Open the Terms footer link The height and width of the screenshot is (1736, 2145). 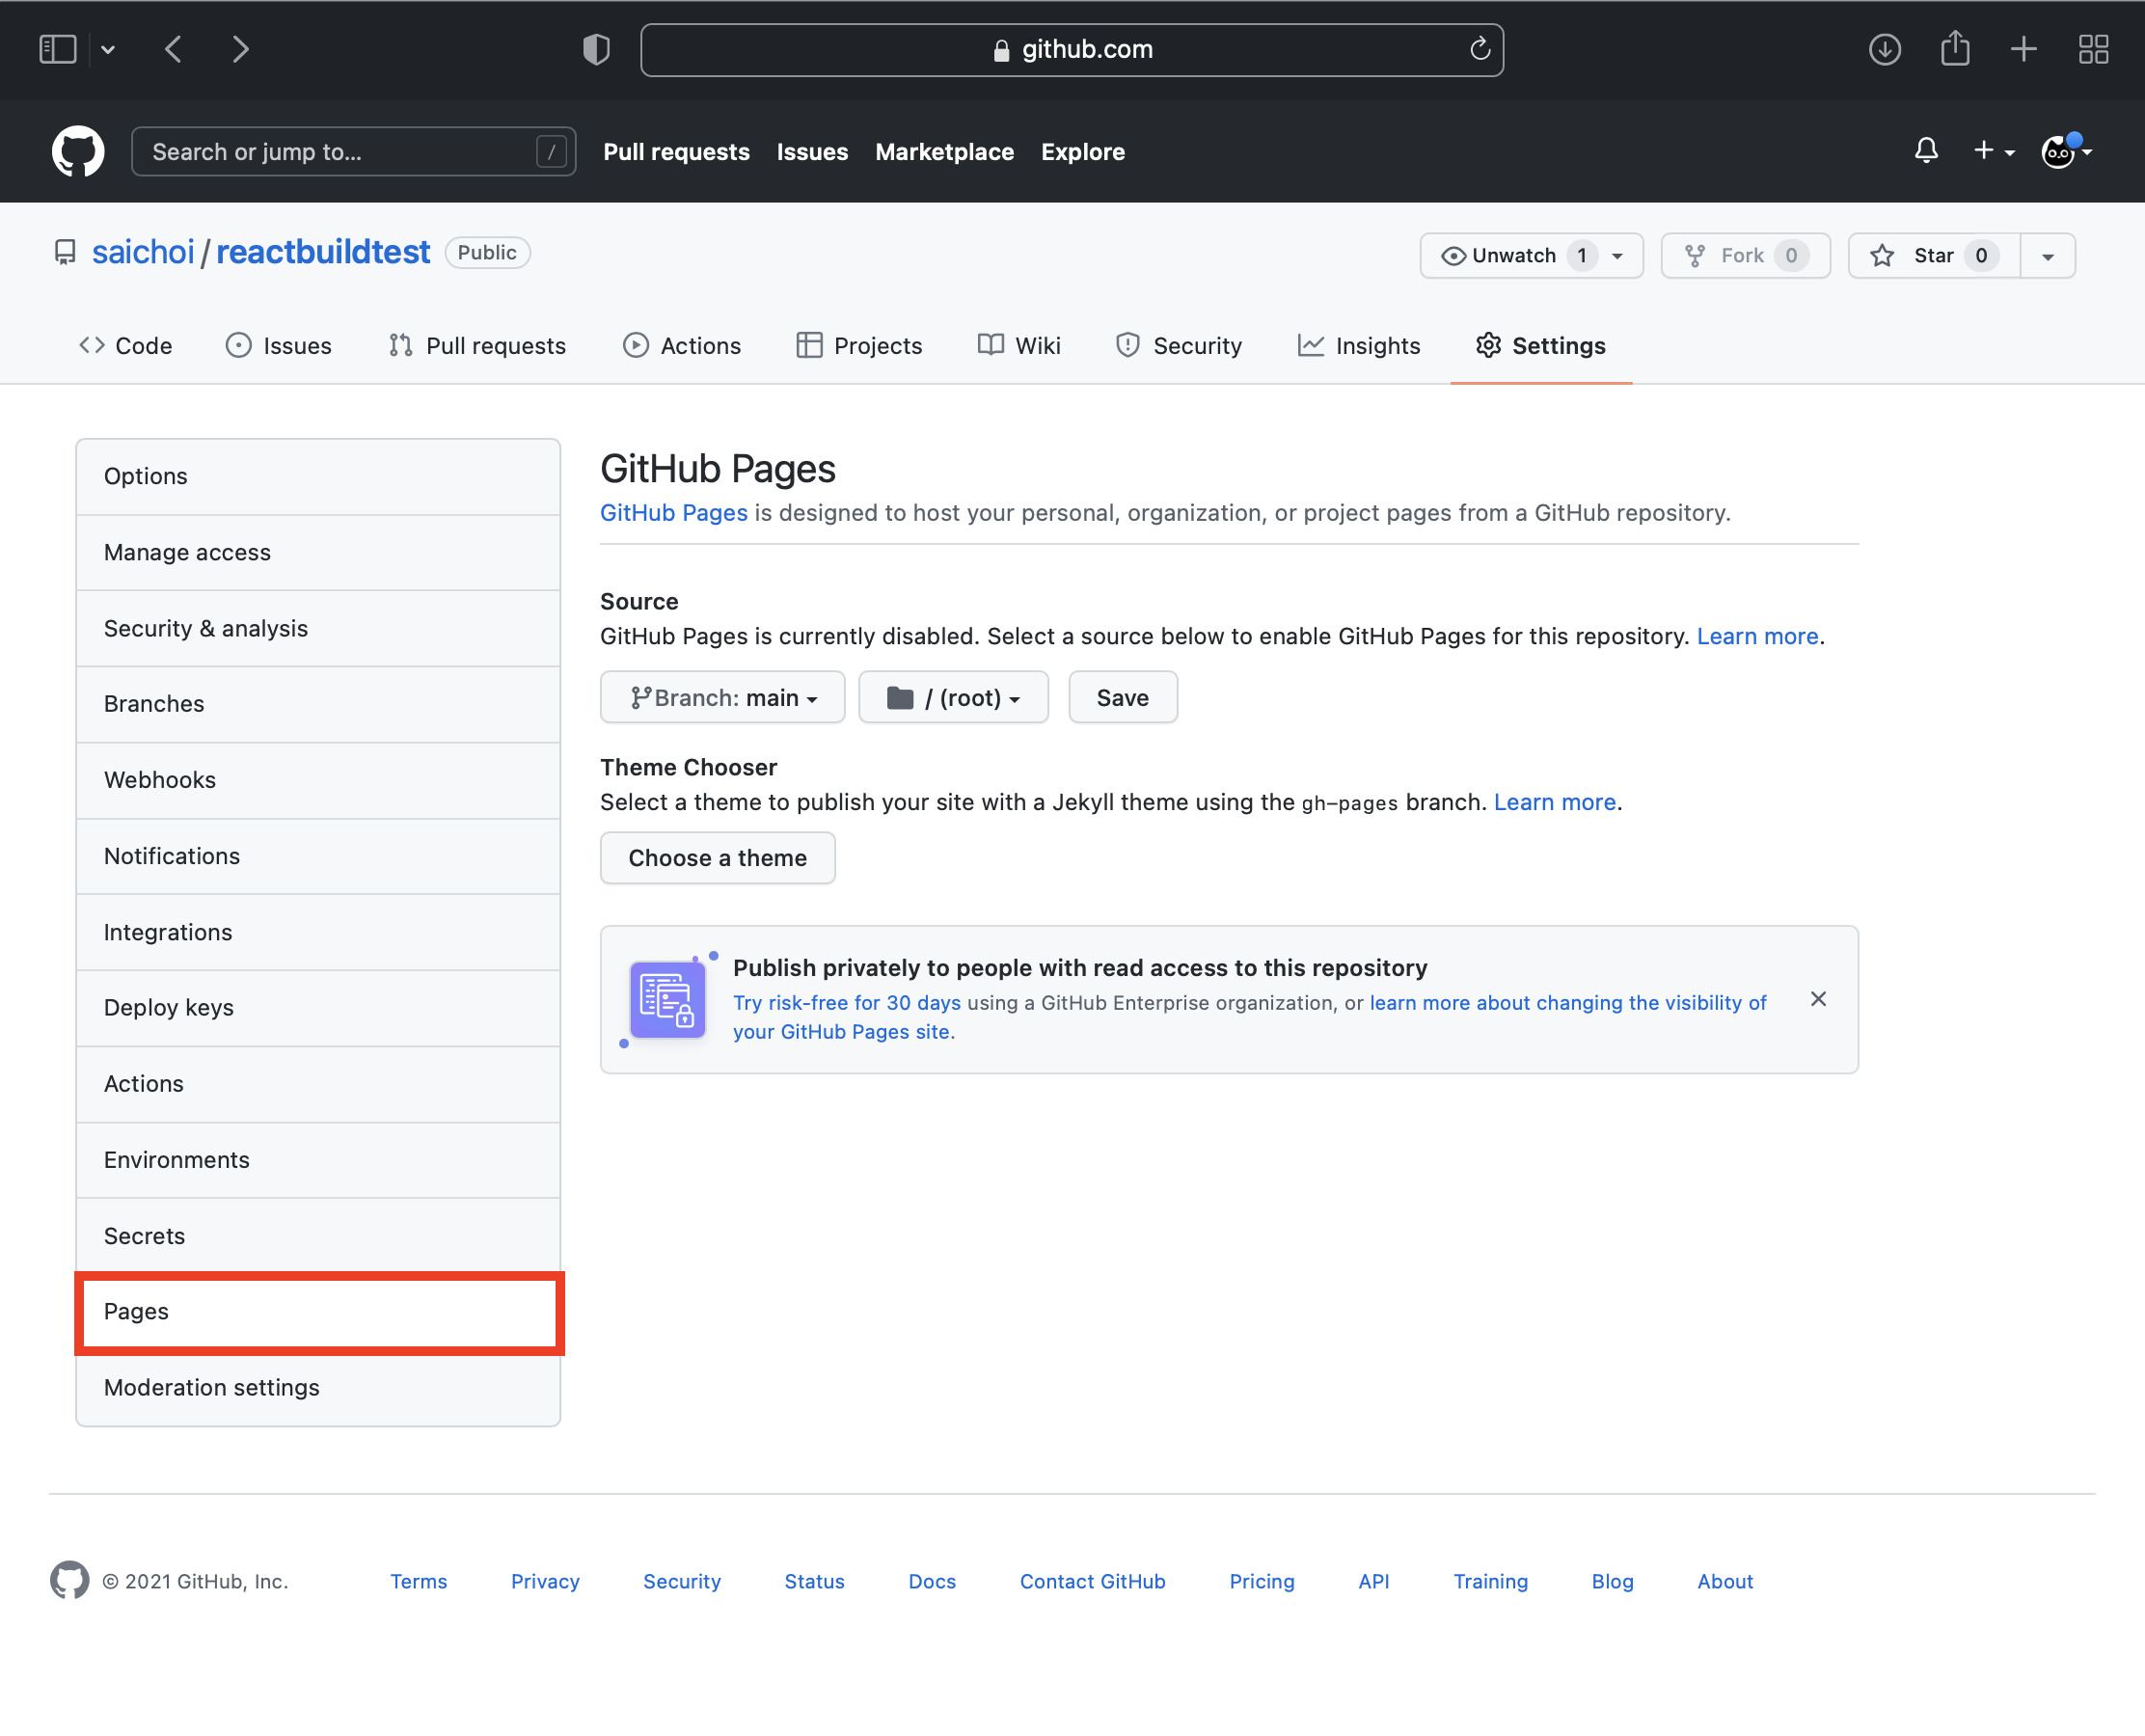(x=418, y=1581)
